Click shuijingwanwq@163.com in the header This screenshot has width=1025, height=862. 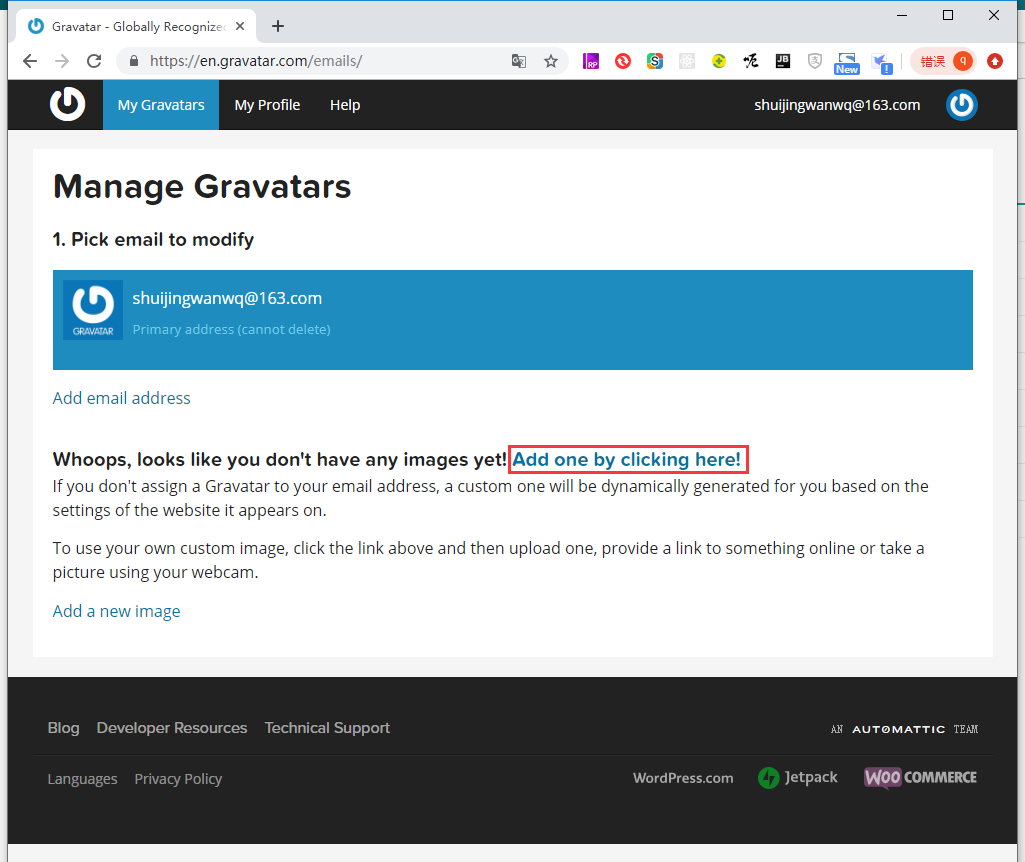click(837, 105)
